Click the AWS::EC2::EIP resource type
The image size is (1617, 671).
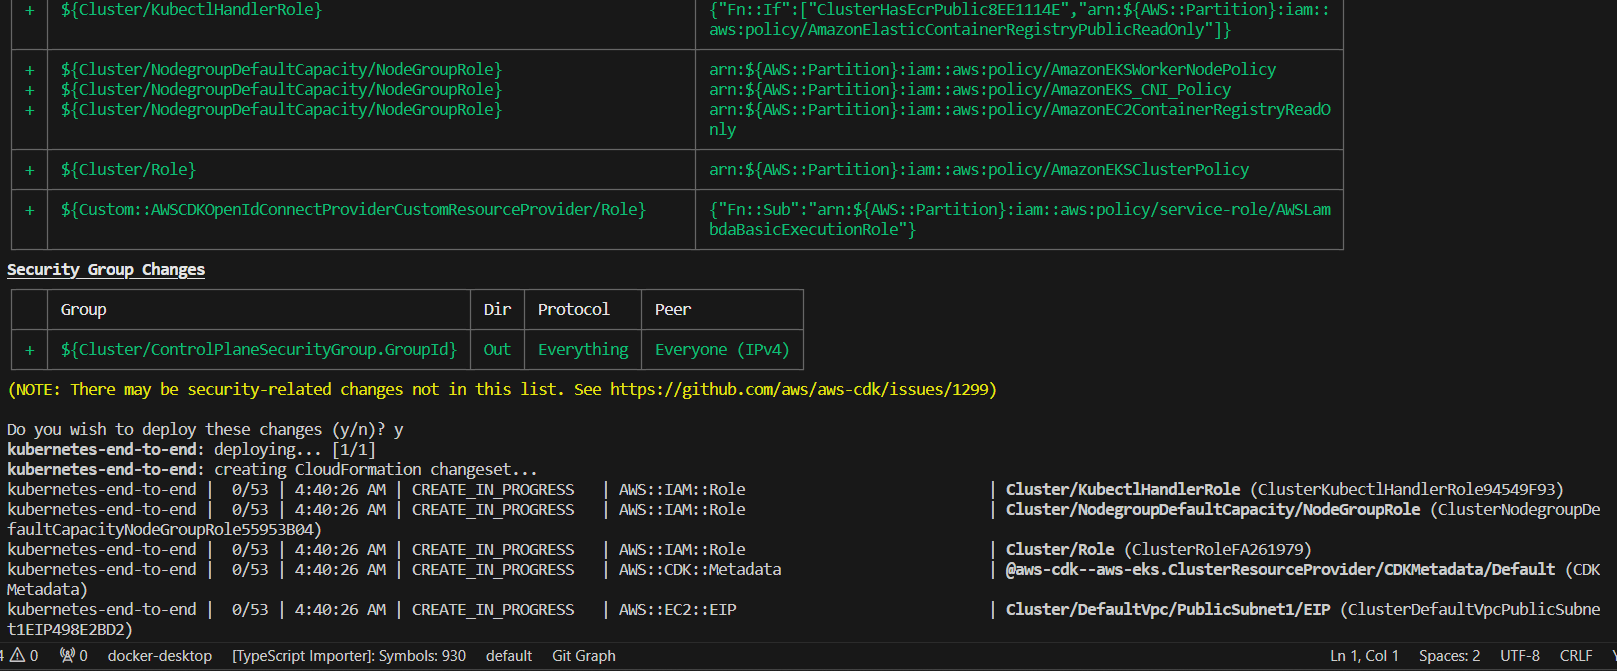tap(677, 610)
